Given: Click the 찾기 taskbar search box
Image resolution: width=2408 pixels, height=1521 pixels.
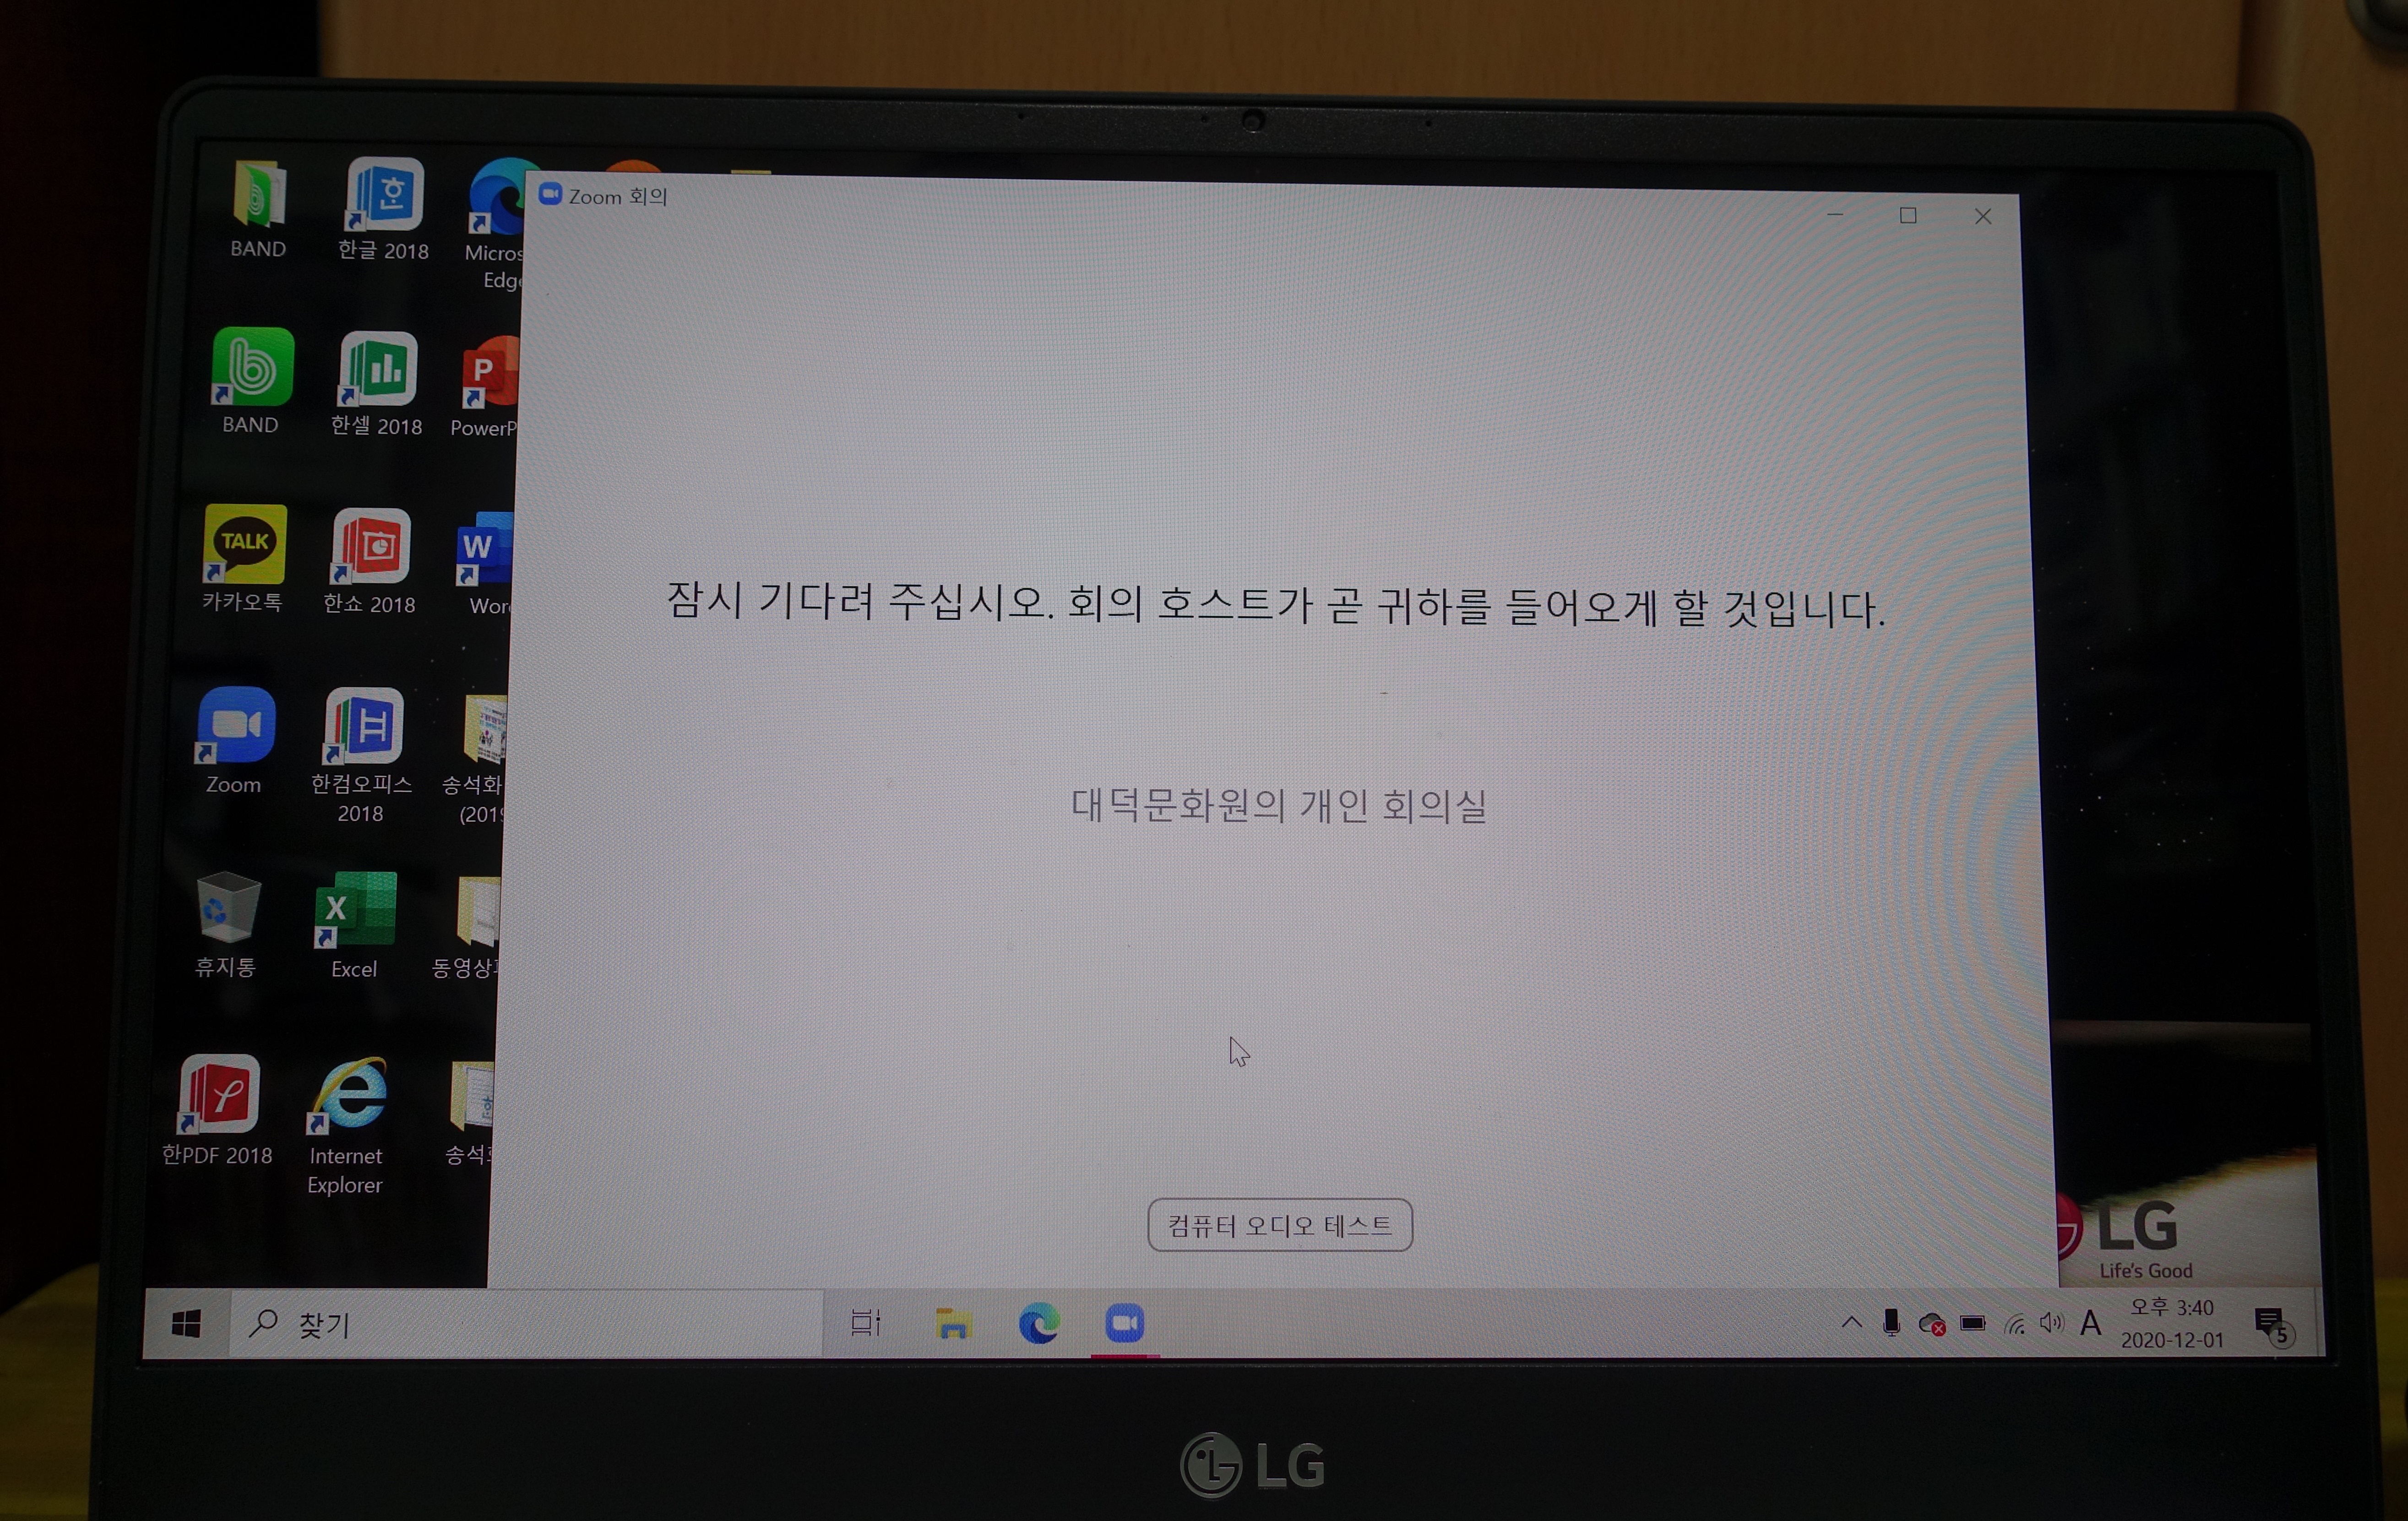Looking at the screenshot, I should pyautogui.click(x=526, y=1324).
